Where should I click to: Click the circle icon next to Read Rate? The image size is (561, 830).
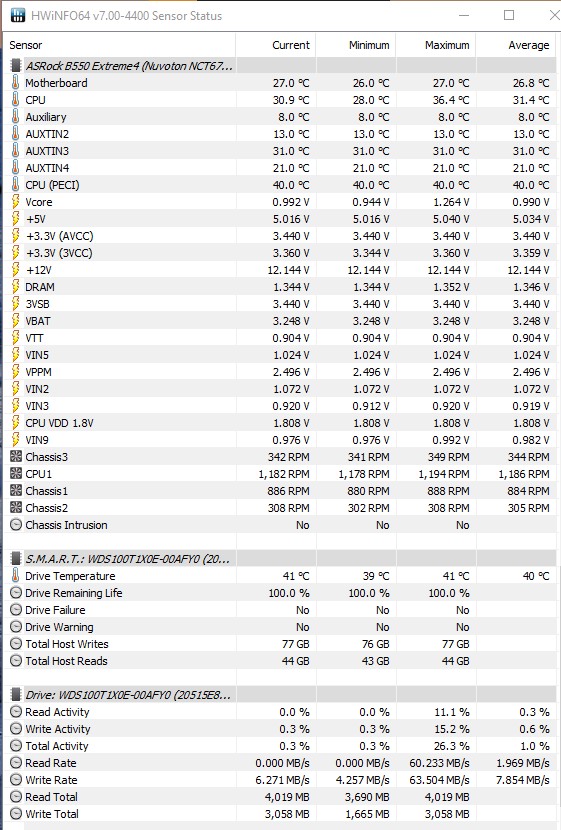16,763
